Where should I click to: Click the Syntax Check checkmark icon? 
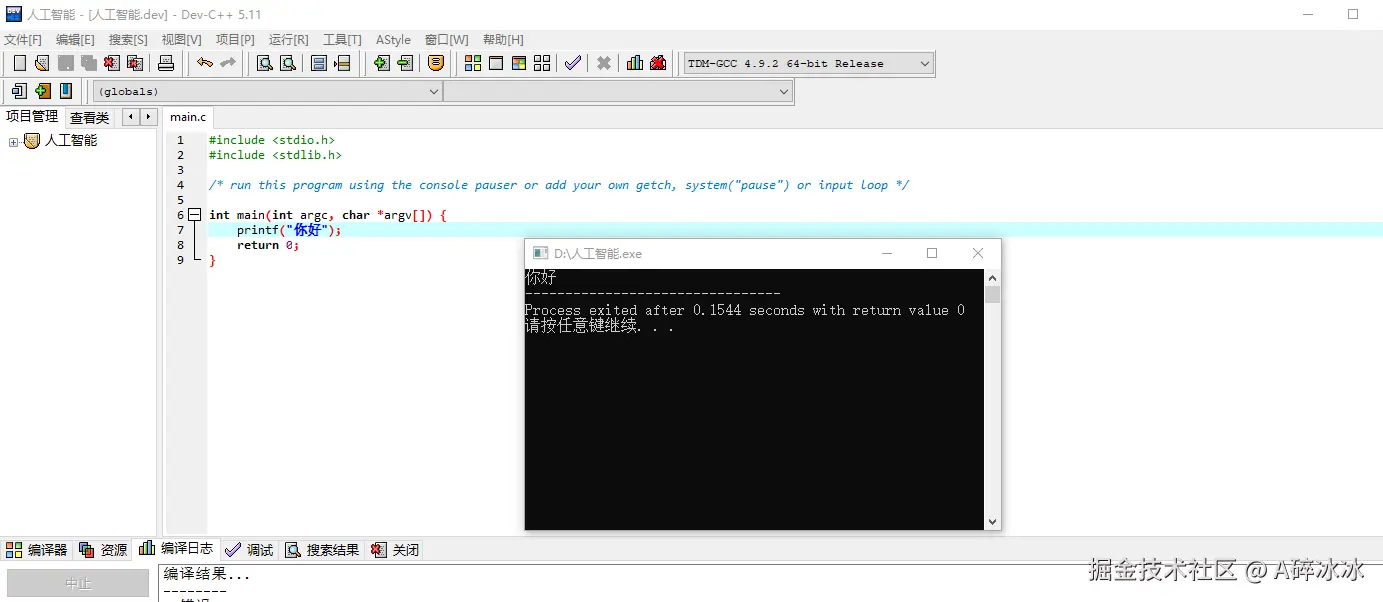(x=573, y=63)
